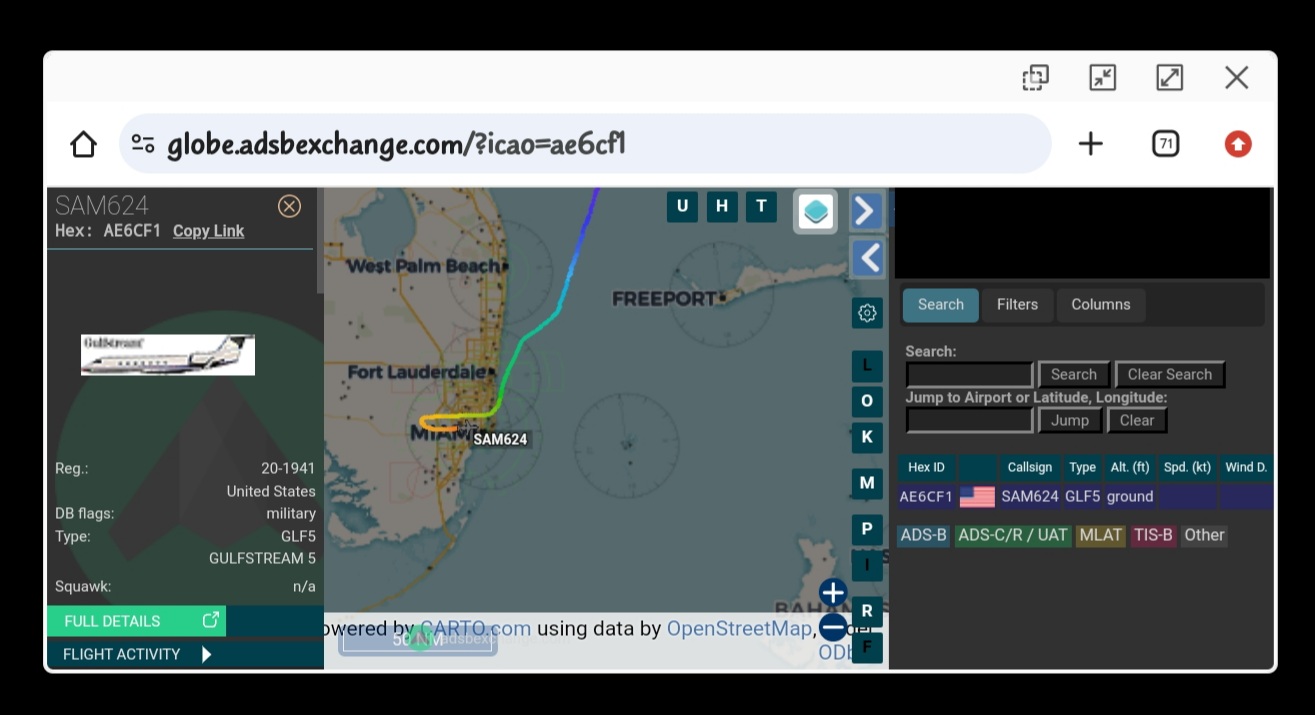Image resolution: width=1315 pixels, height=715 pixels.
Task: Toggle the H map button
Action: (721, 206)
